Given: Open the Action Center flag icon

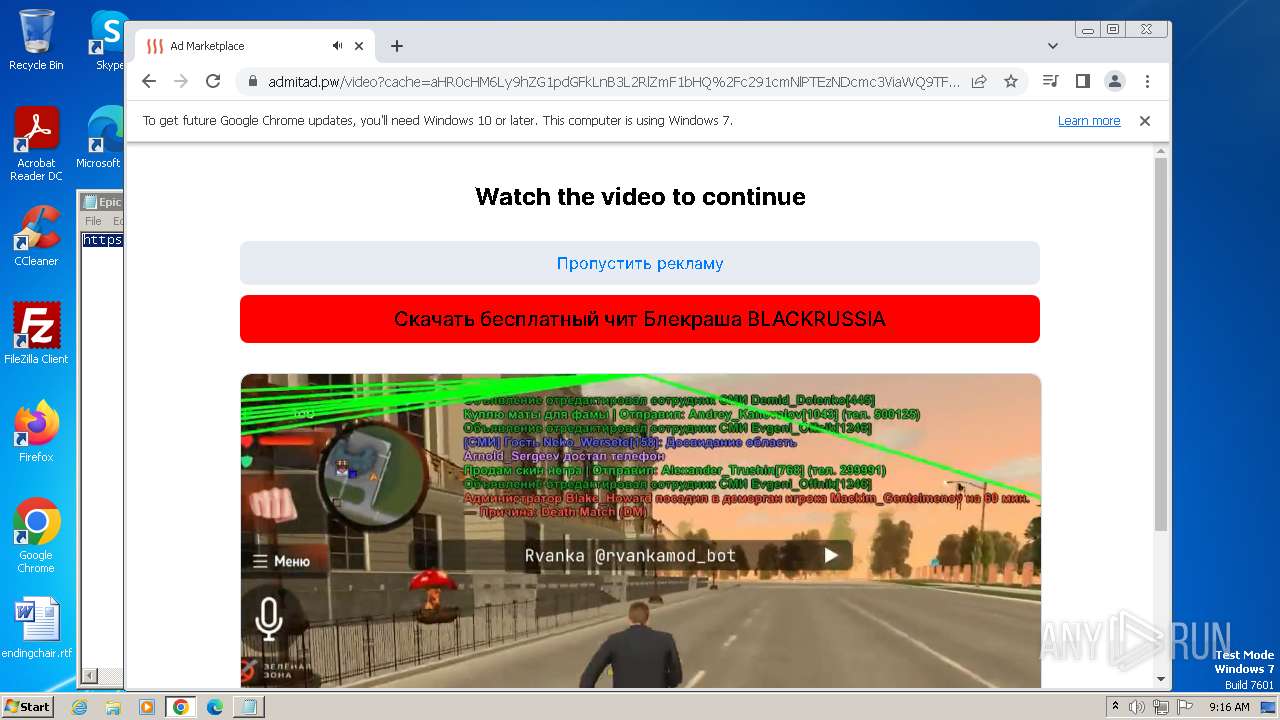Looking at the screenshot, I should [x=1184, y=707].
